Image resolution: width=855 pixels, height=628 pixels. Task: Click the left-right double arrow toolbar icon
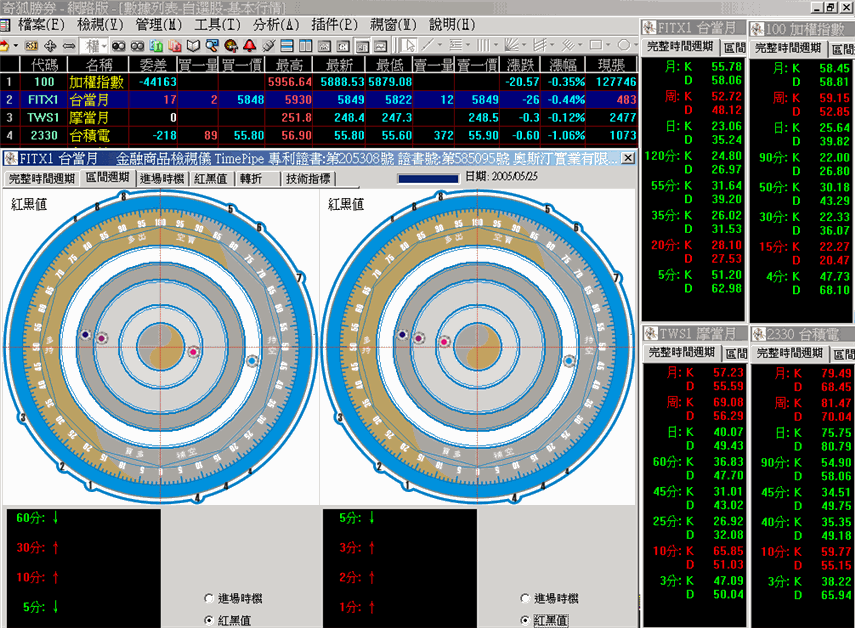coord(69,46)
